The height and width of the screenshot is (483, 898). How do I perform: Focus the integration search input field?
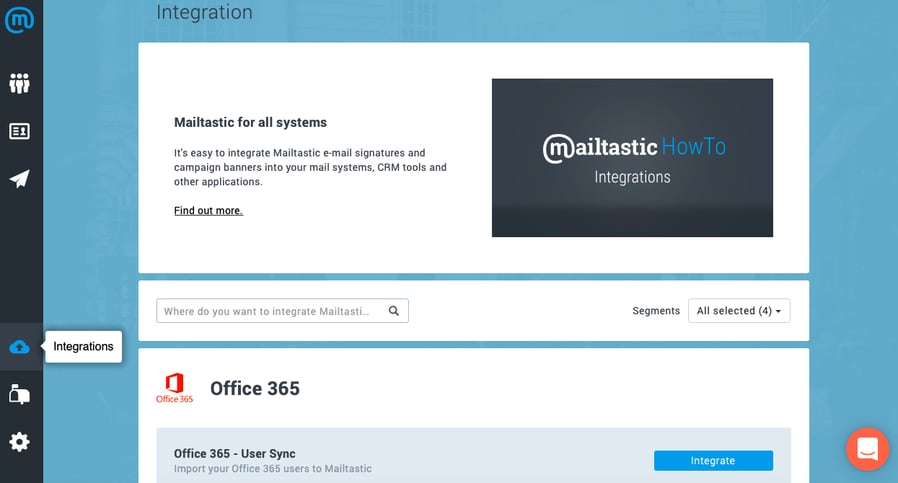[272, 311]
